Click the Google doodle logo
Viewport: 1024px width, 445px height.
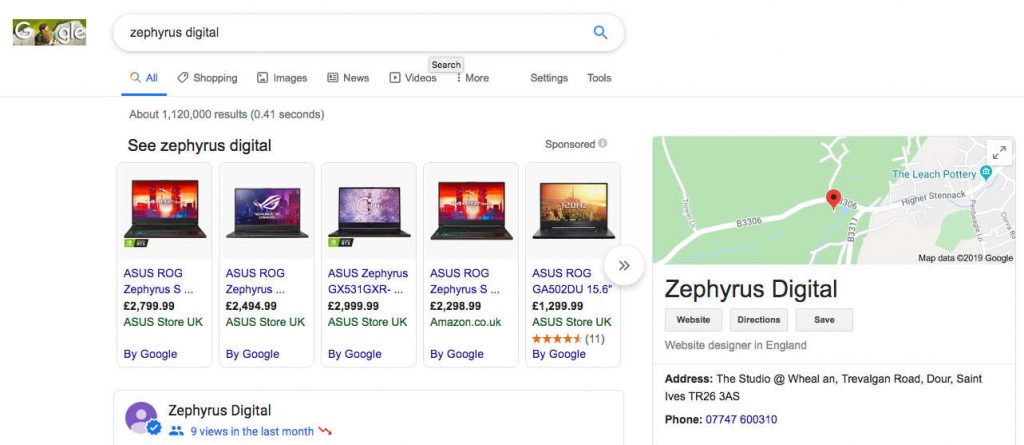point(50,32)
